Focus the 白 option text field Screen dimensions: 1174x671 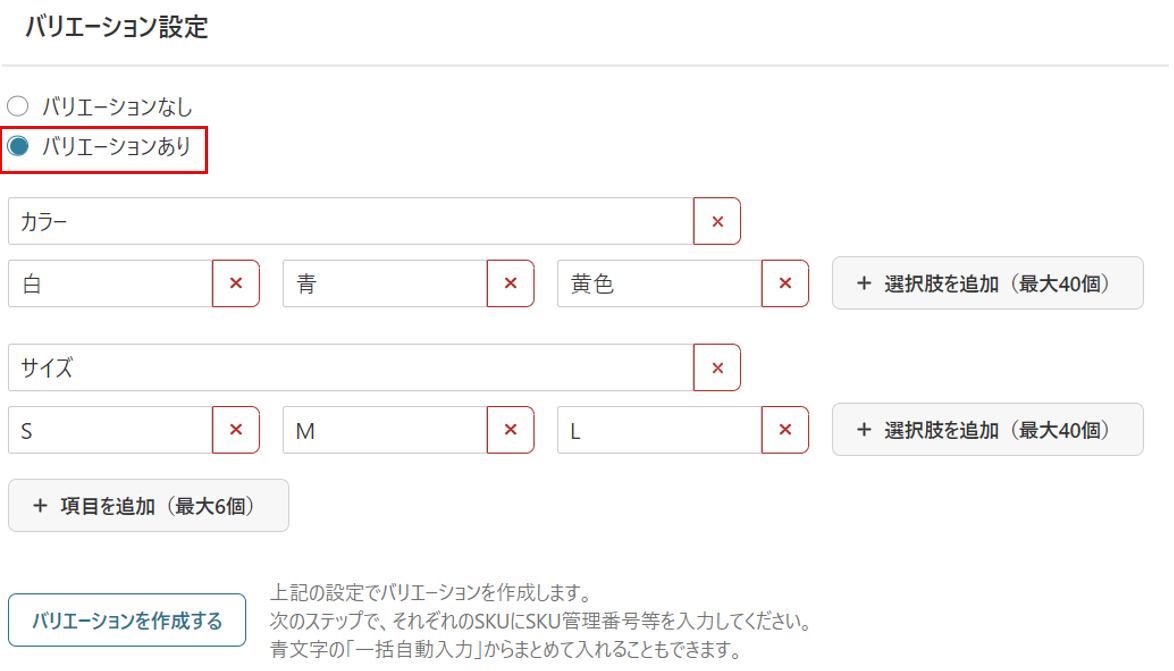point(110,283)
